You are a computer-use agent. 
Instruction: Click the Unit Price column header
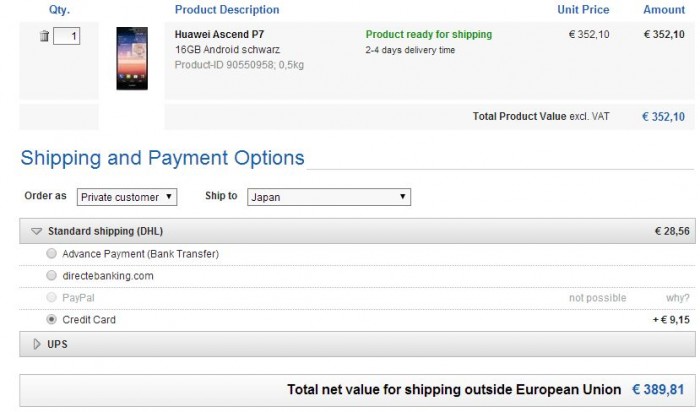point(583,10)
